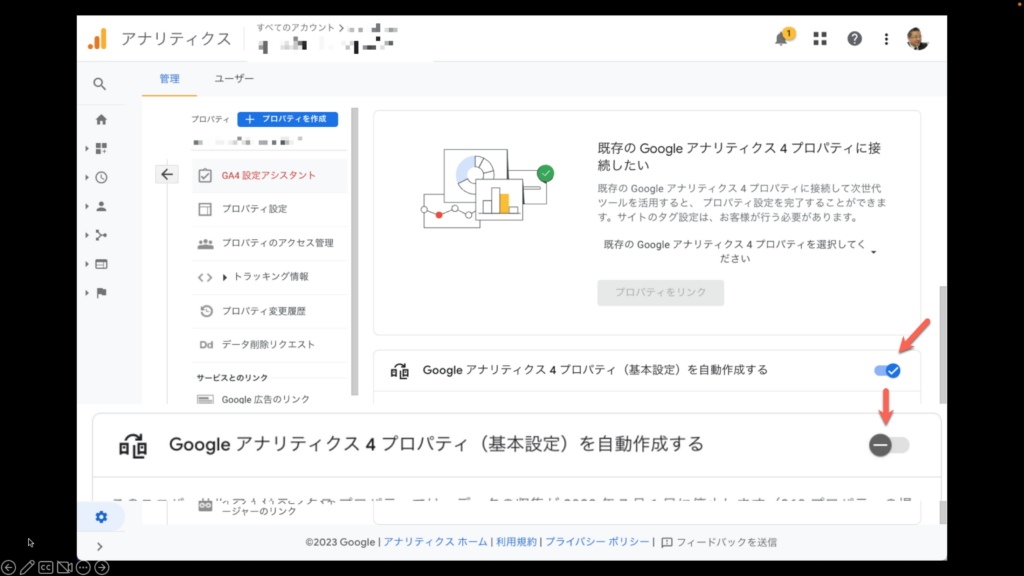Expand the Customization sidebar section arrow
1024x576 pixels.
(87, 149)
